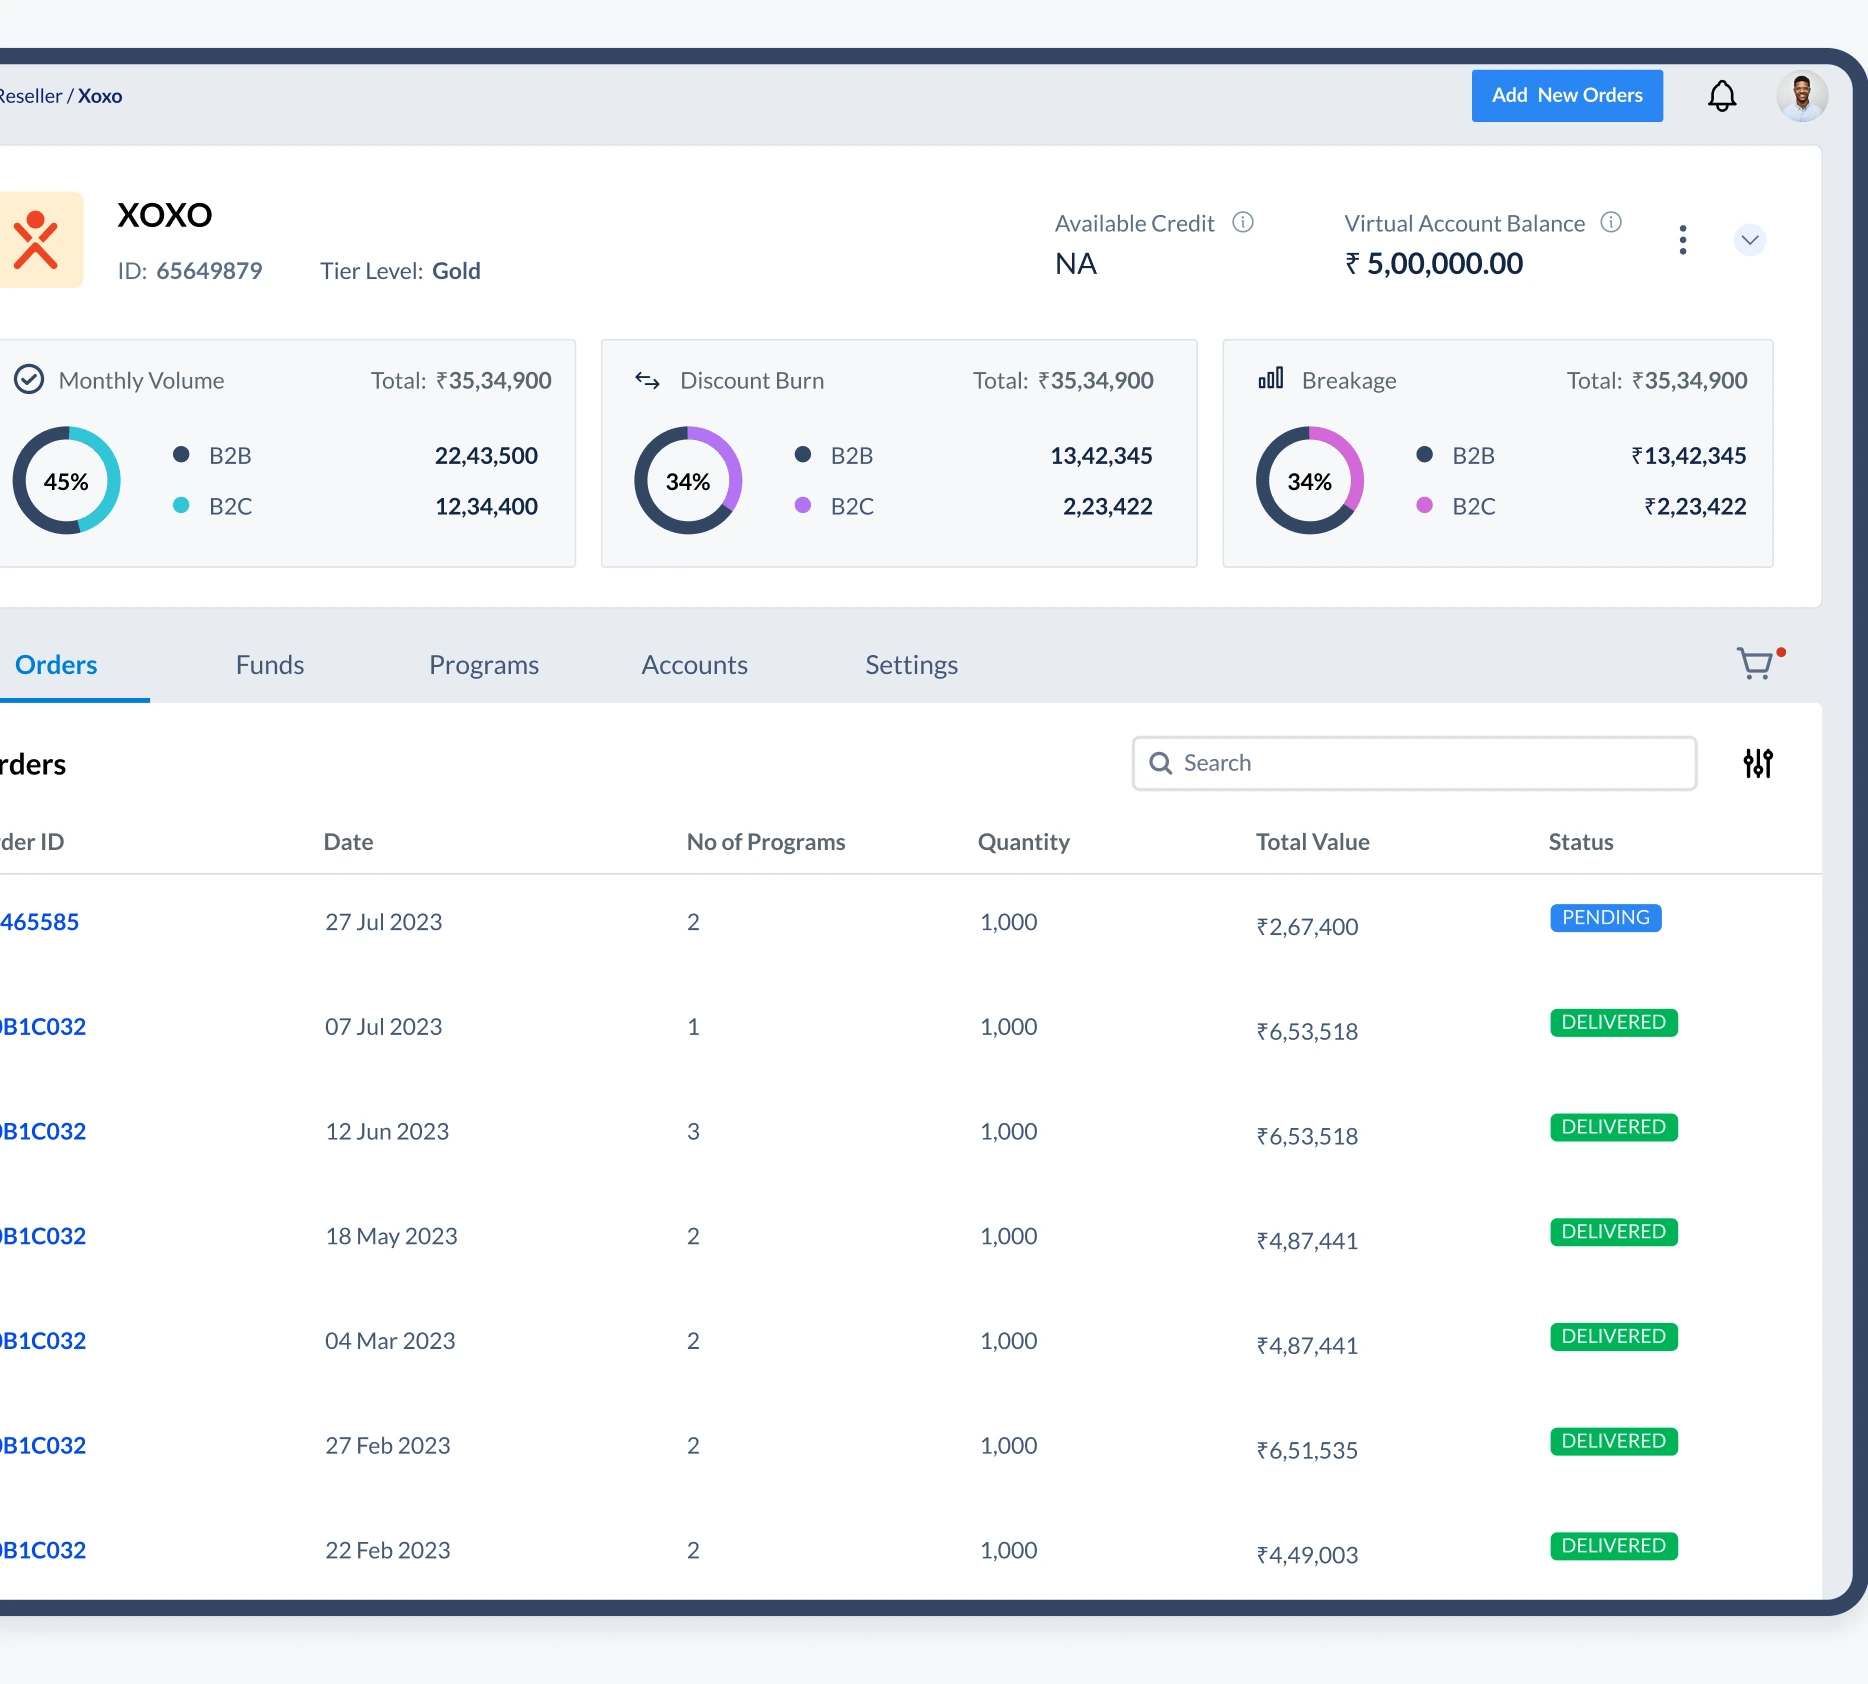Click DELIVERED badge for the 18 May 2023 order

pyautogui.click(x=1614, y=1232)
